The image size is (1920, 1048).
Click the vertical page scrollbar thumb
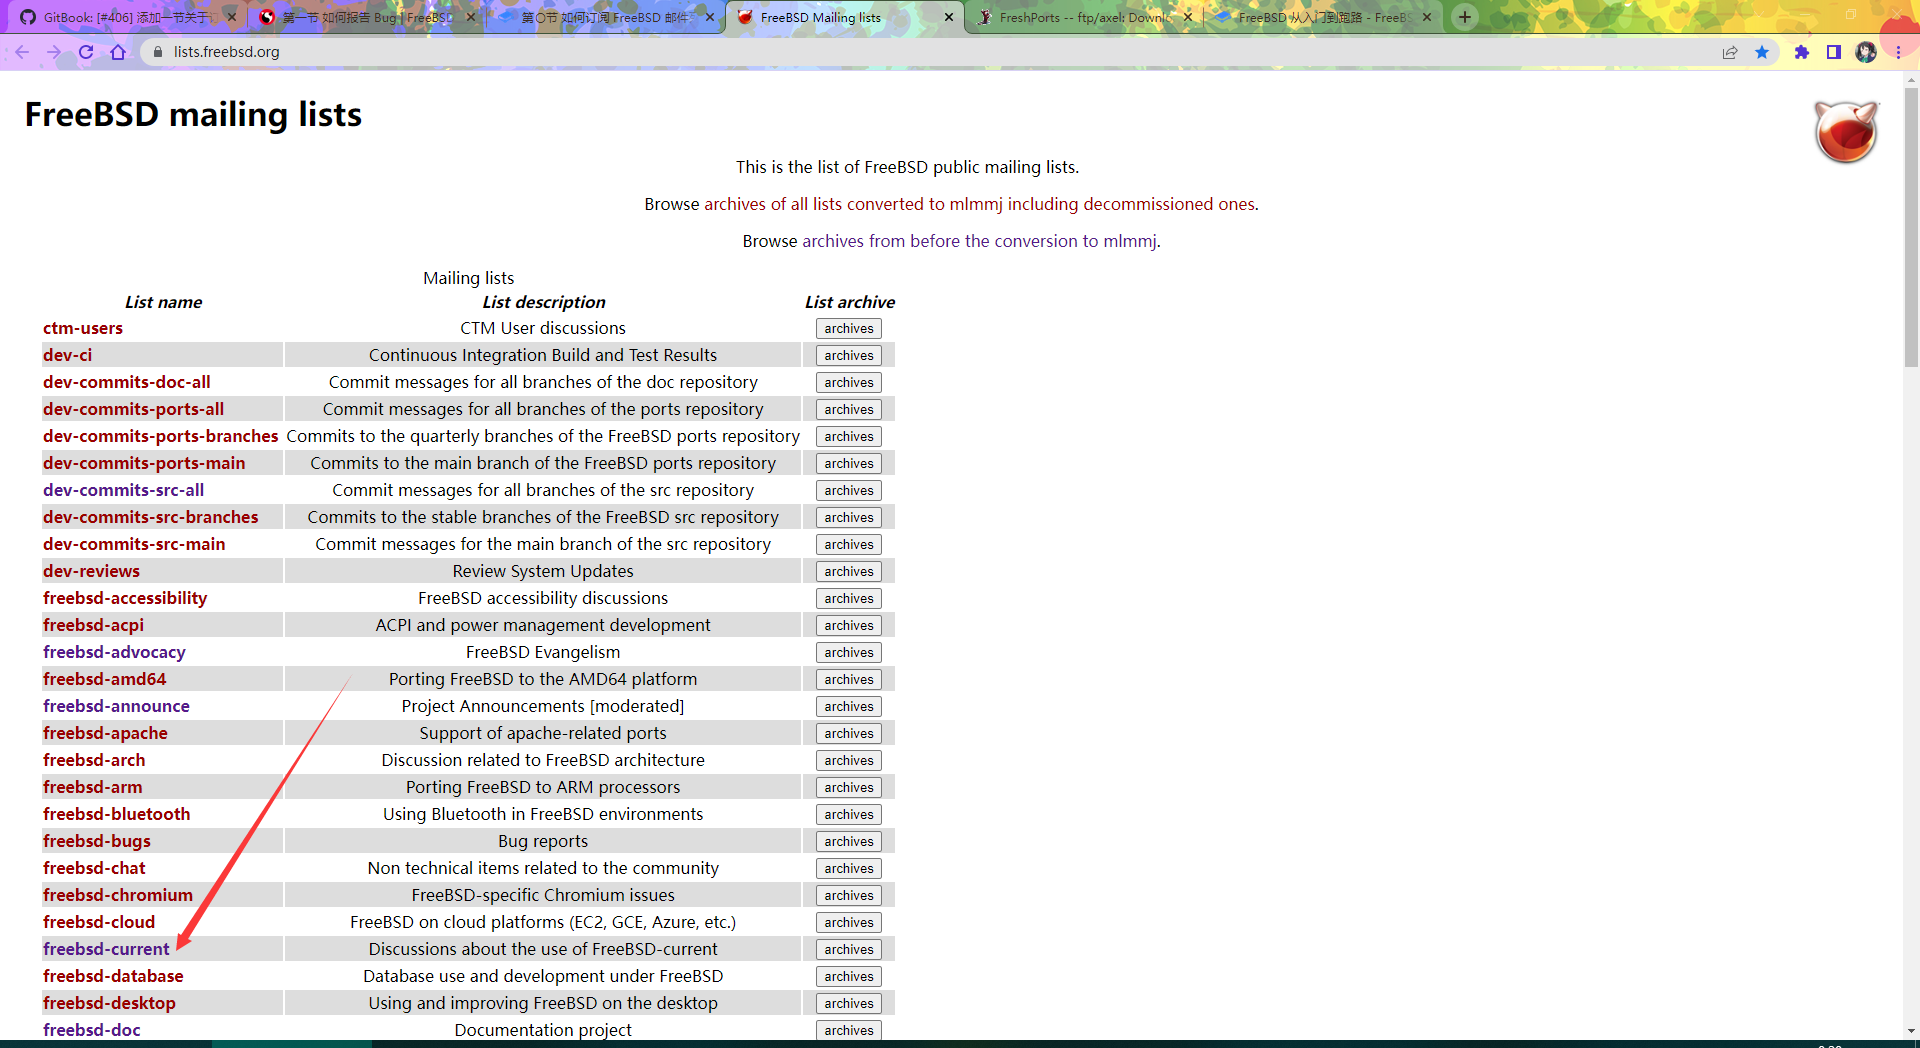pos(1911,227)
